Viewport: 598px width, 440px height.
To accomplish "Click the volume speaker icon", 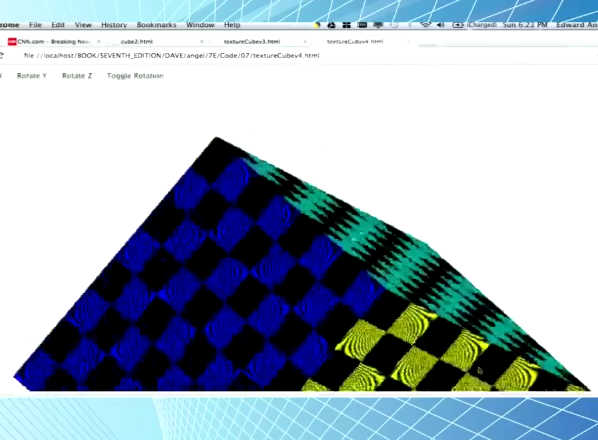I will (440, 25).
